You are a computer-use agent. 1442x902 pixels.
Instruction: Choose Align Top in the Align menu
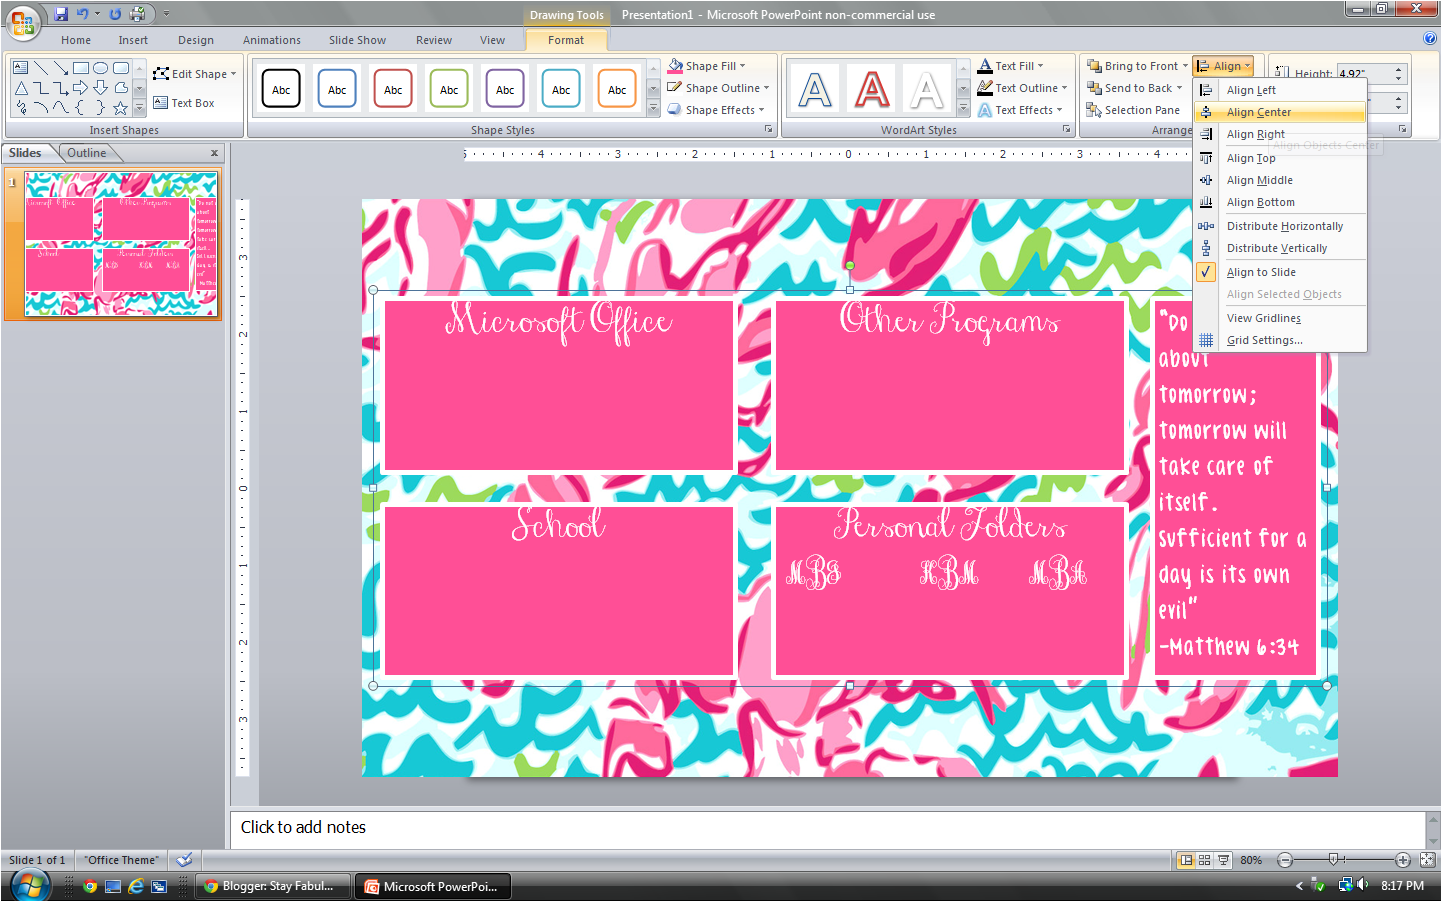(x=1280, y=158)
